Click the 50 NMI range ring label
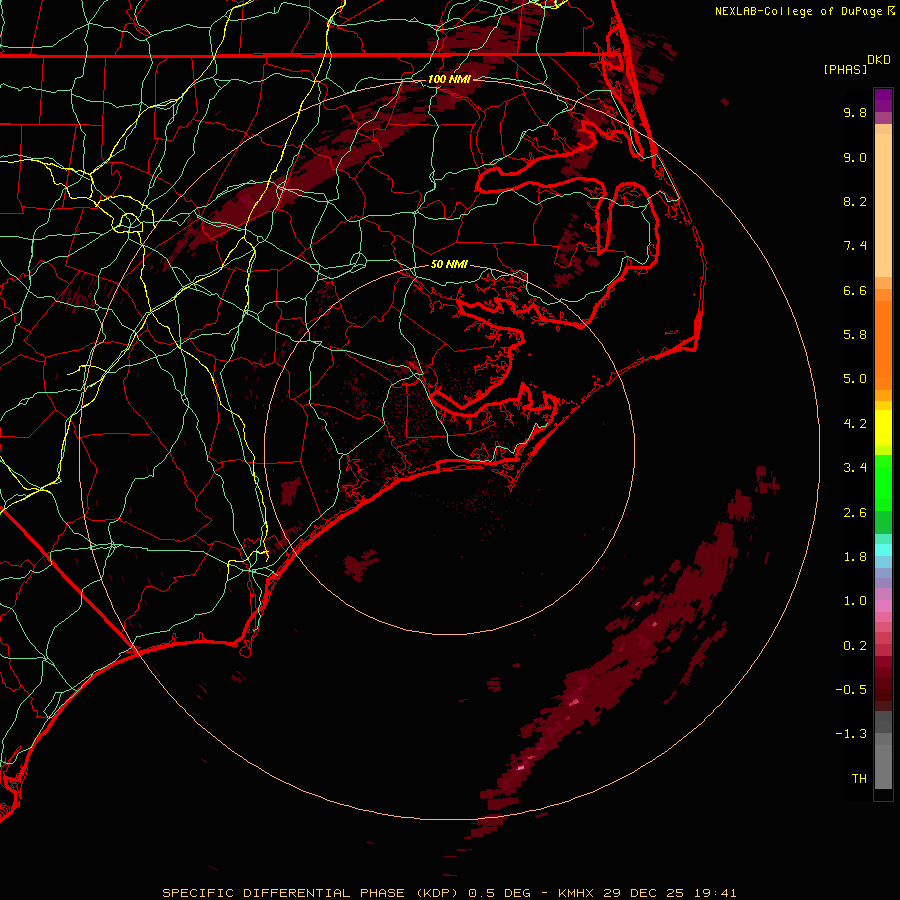The image size is (900, 900). click(x=449, y=264)
